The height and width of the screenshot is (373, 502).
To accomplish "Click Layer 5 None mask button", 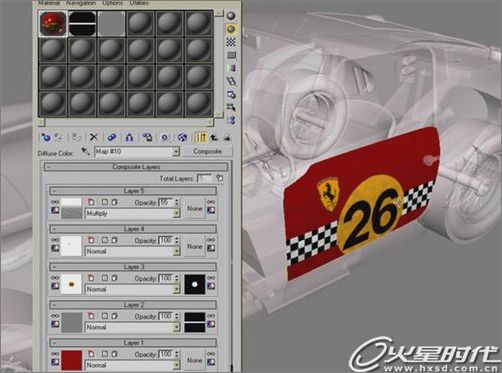I will pyautogui.click(x=195, y=208).
